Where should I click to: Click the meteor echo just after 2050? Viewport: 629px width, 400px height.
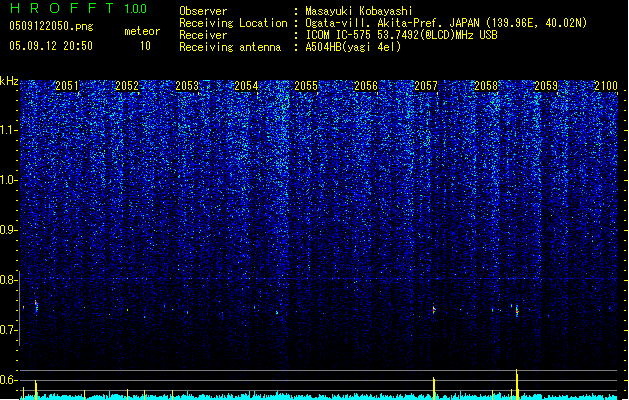tap(36, 306)
